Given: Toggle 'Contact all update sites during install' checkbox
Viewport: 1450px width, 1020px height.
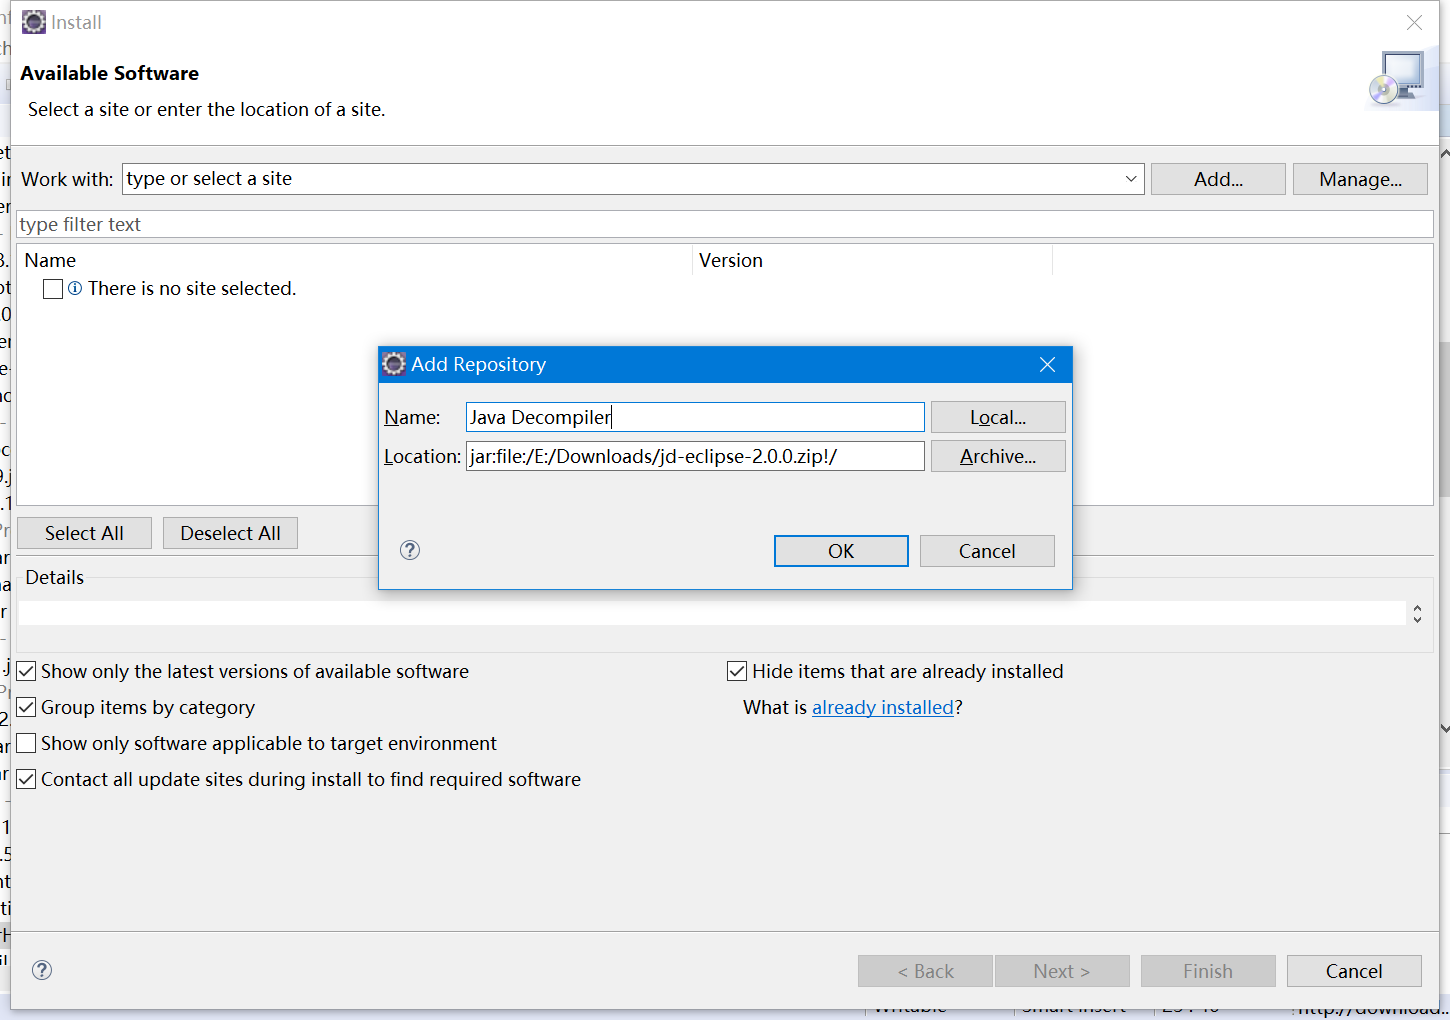Looking at the screenshot, I should point(27,779).
